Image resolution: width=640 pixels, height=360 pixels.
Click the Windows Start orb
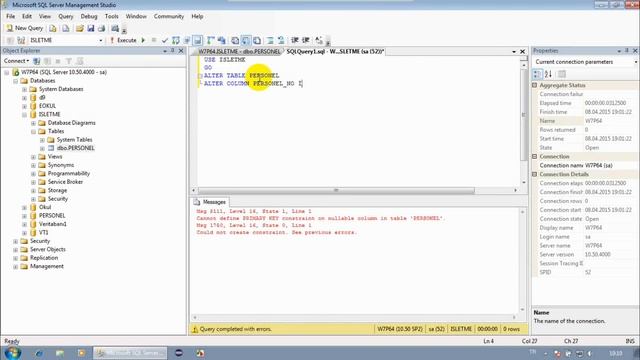click(12, 353)
